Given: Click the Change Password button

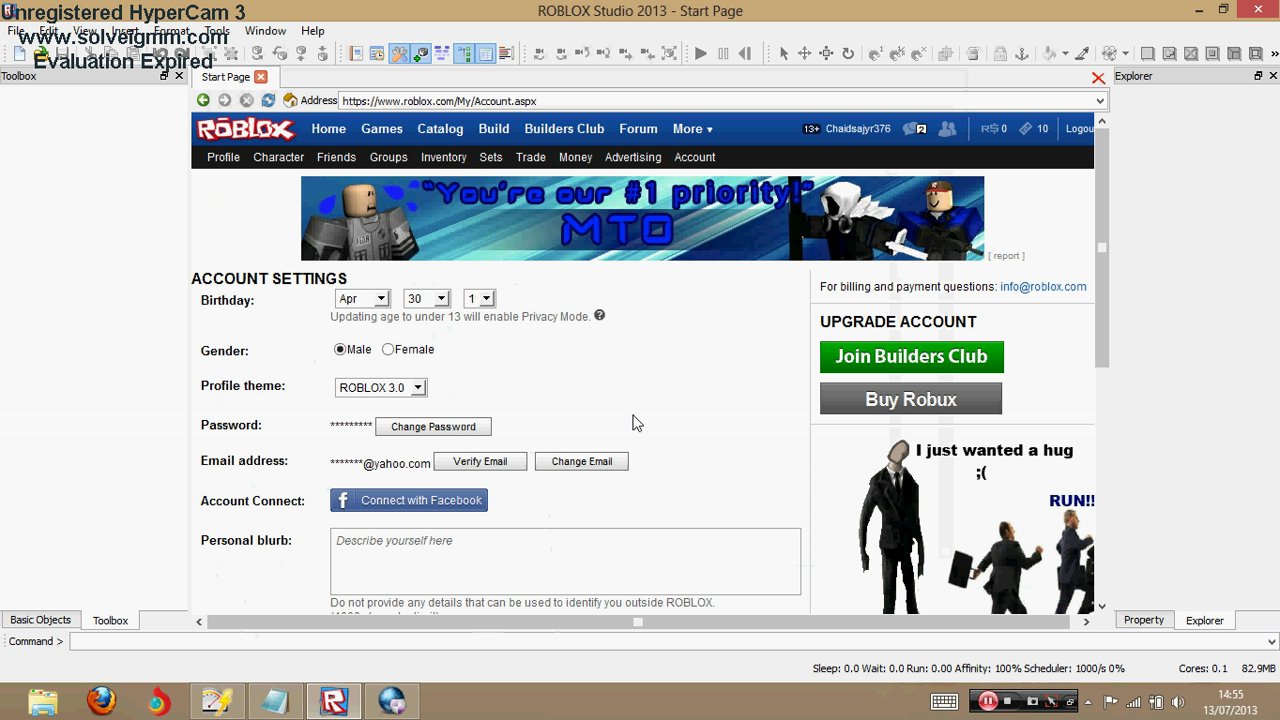Looking at the screenshot, I should click(433, 427).
